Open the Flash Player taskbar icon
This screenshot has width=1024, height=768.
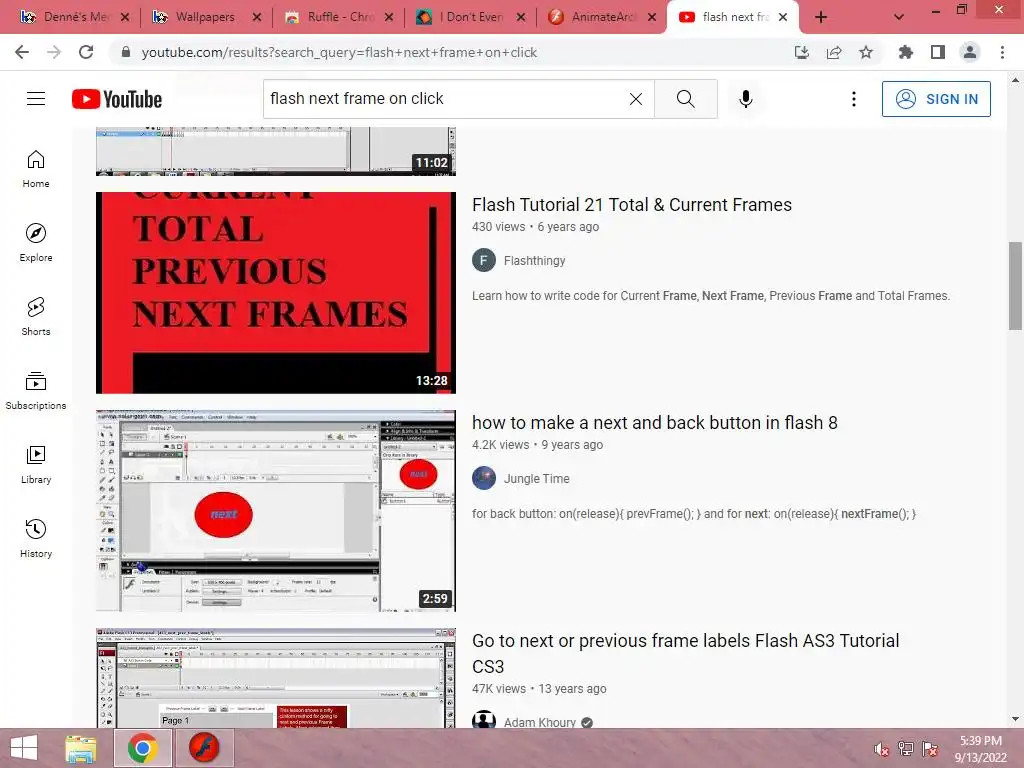point(204,748)
